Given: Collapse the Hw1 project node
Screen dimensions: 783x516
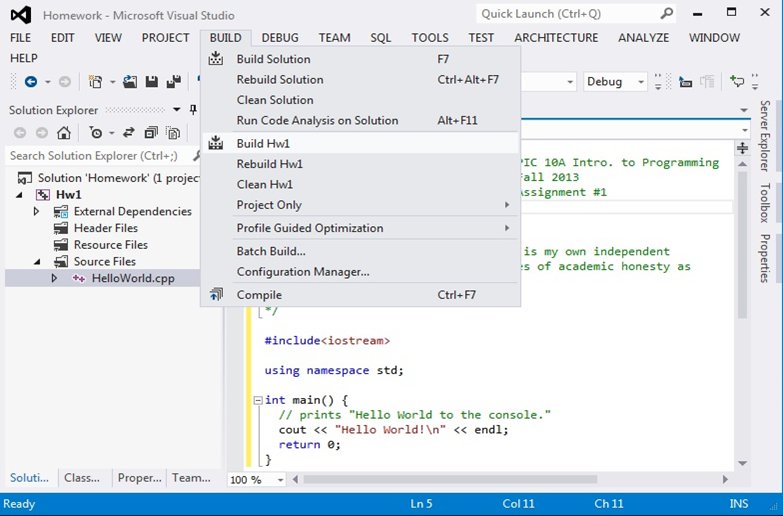Looking at the screenshot, I should coord(19,195).
